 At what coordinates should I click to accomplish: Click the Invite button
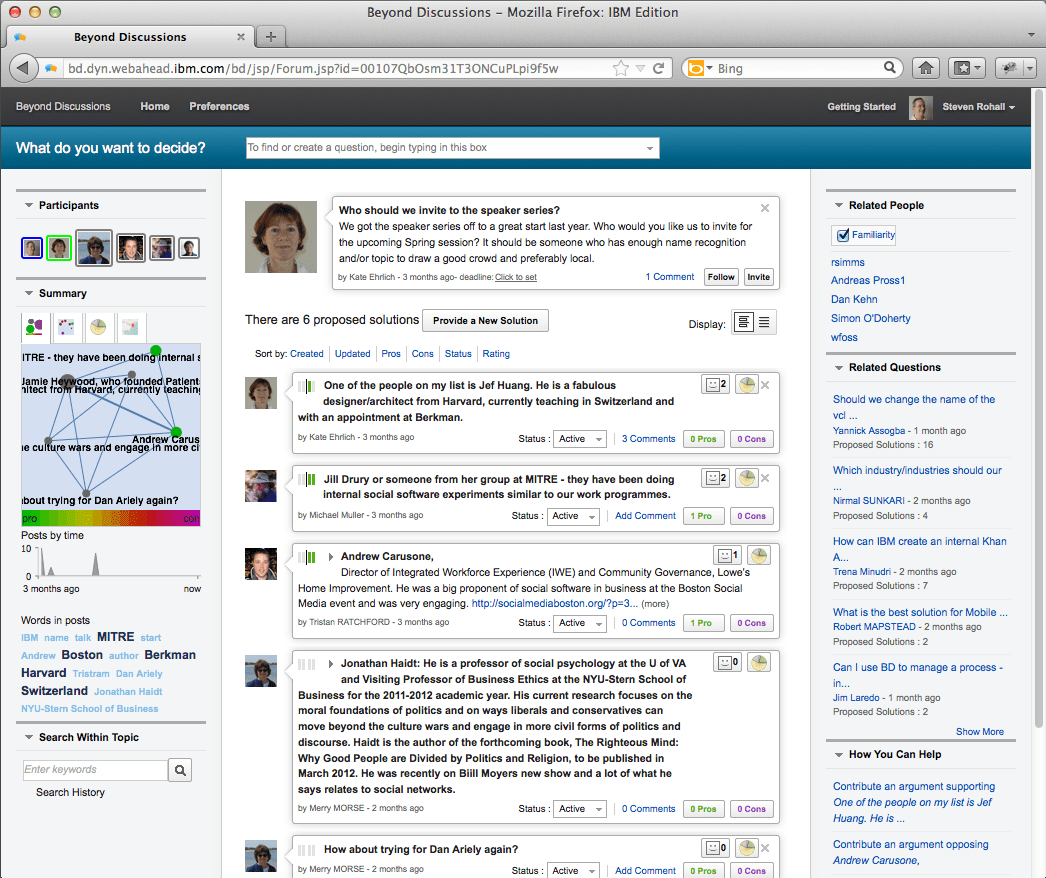[758, 277]
